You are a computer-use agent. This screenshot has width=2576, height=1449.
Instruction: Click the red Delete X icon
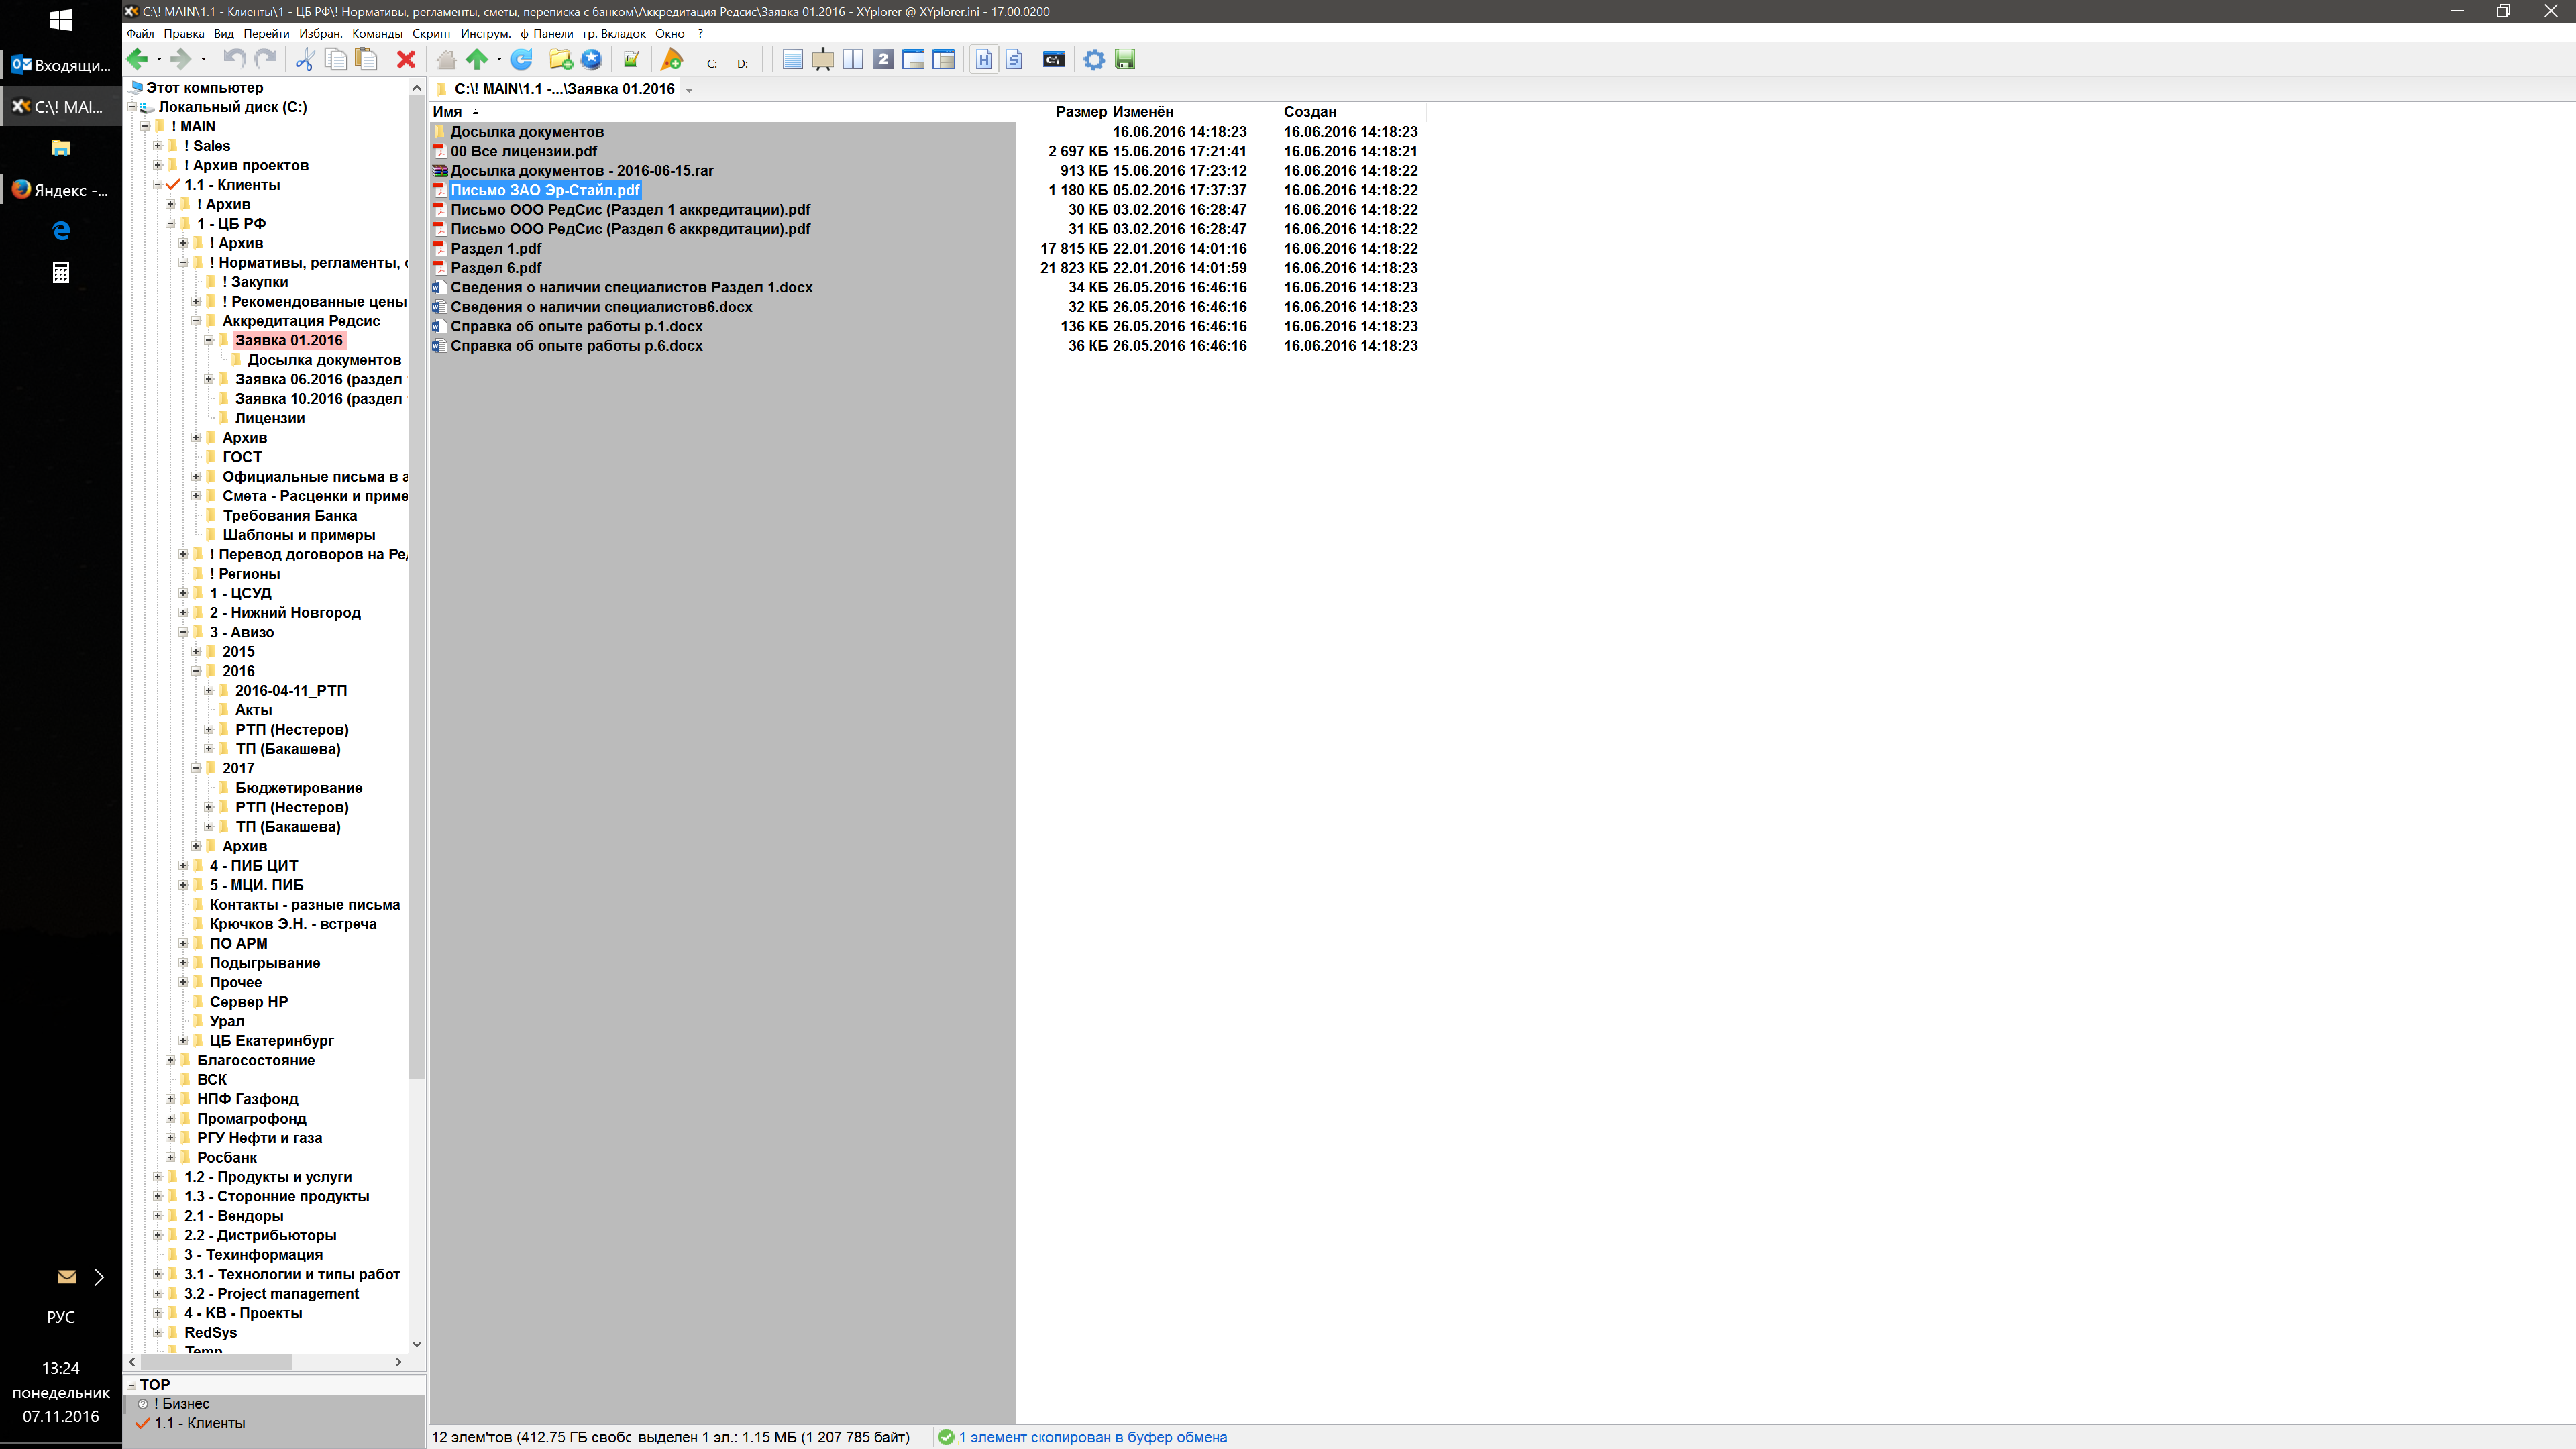tap(406, 60)
